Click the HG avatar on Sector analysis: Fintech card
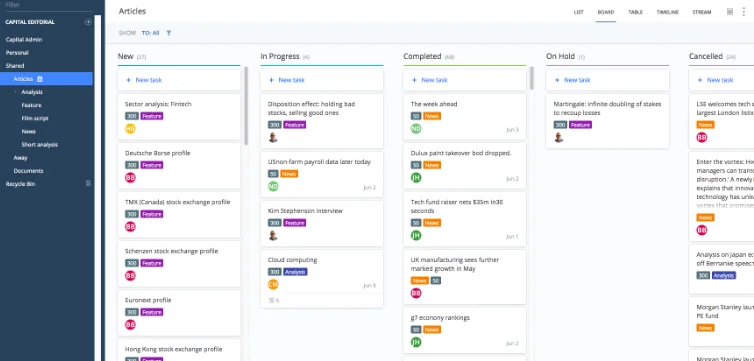The image size is (754, 361). click(130, 128)
